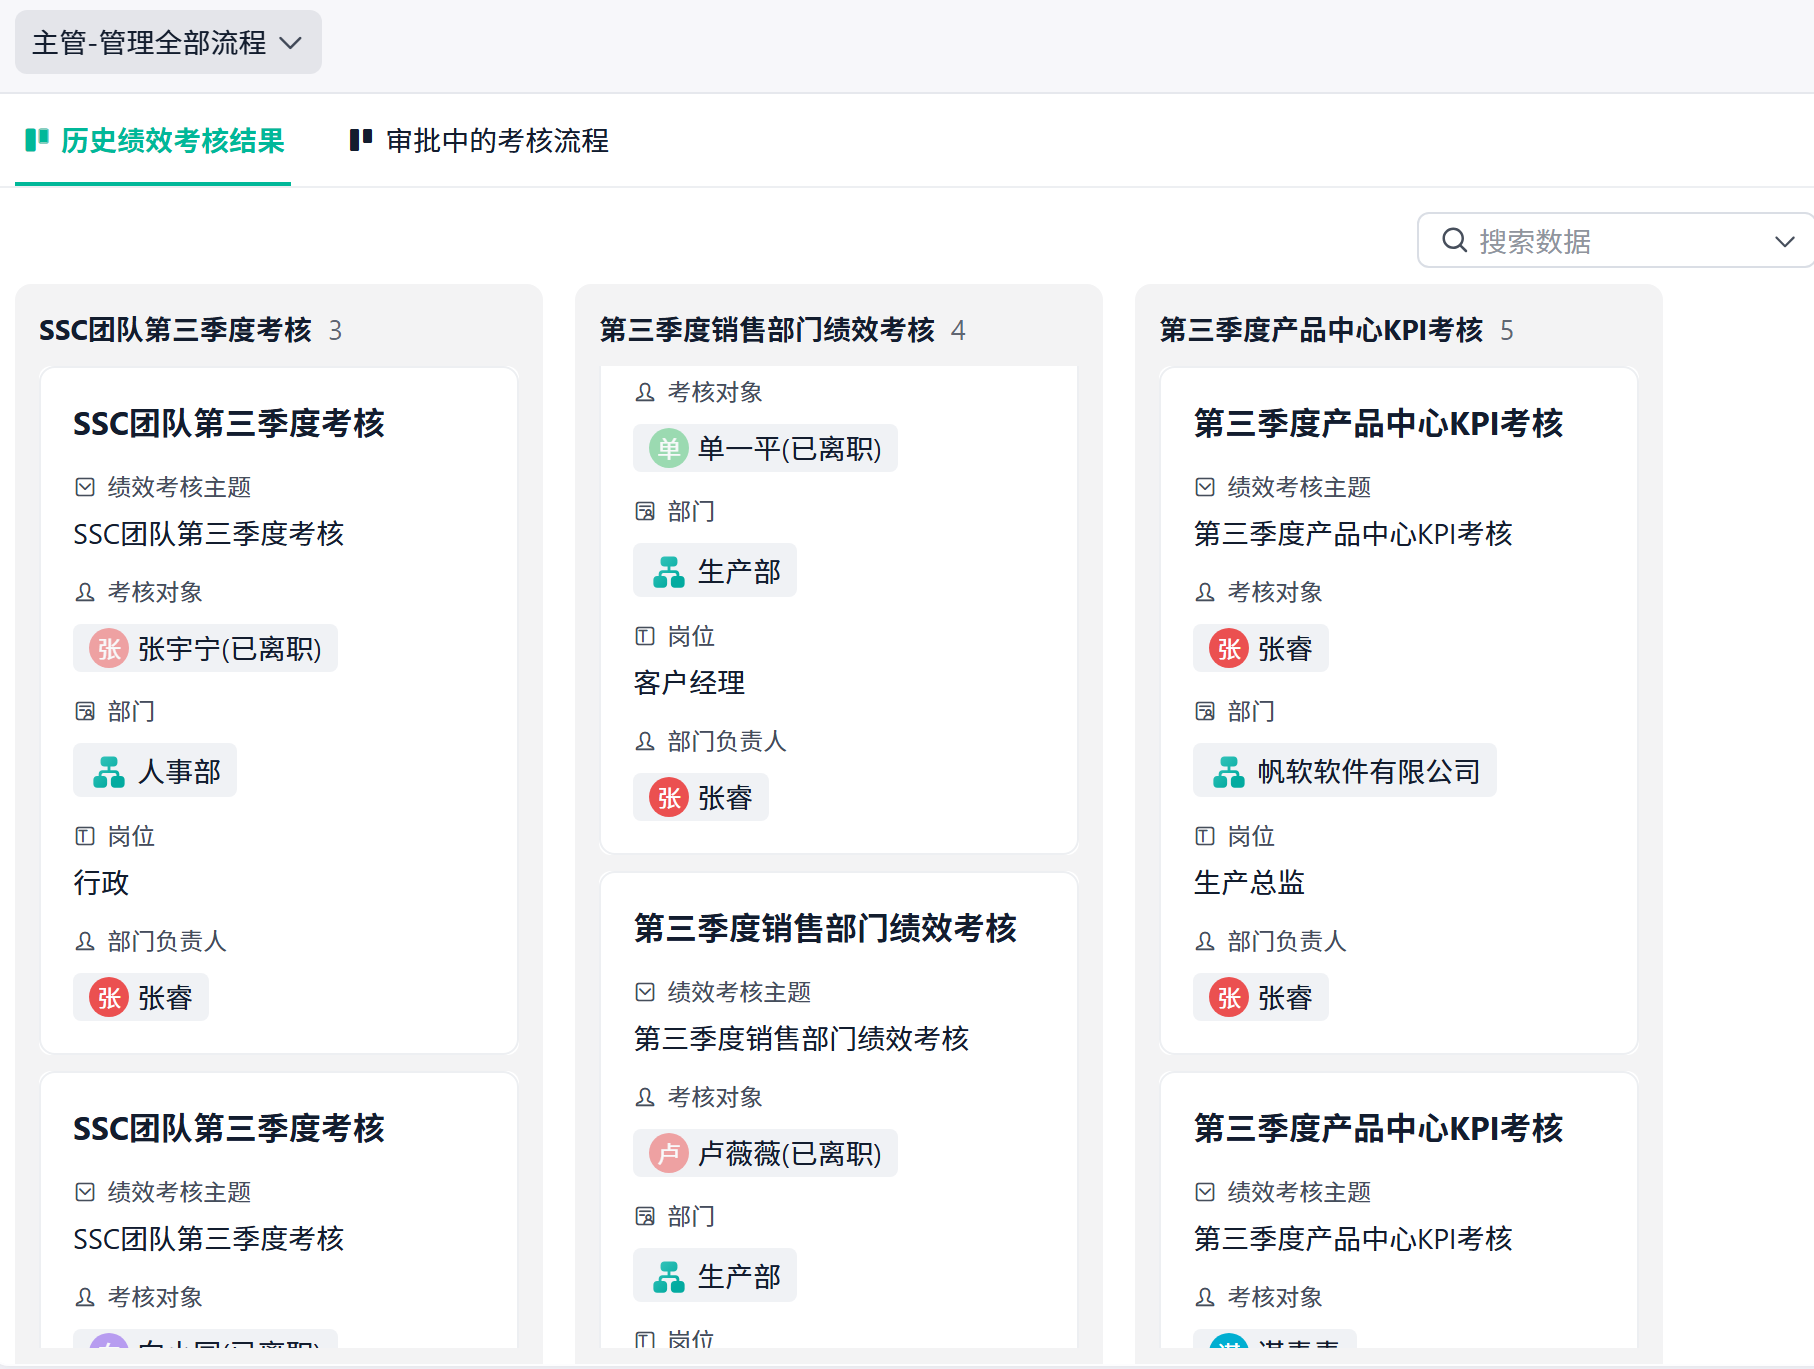1814x1369 pixels.
Task: Click the 第三季度销售部门绩效考核 column header
Action: pos(767,330)
